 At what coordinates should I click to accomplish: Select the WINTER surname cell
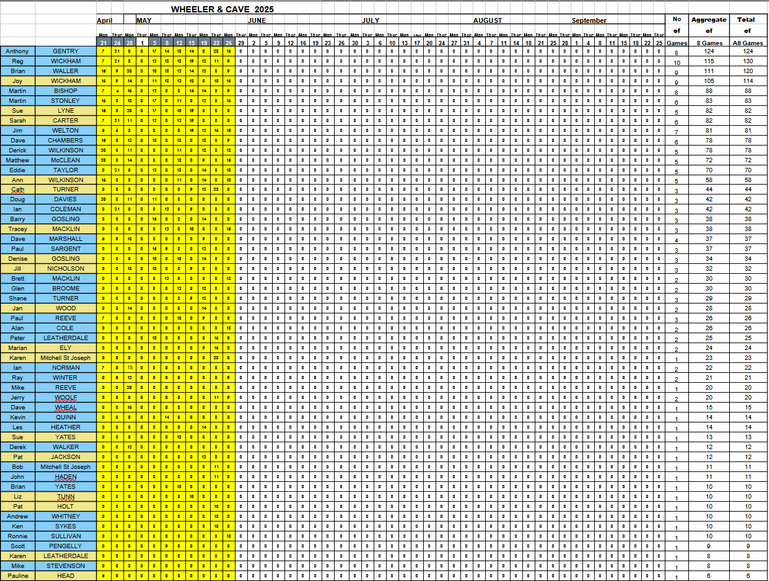point(66,378)
